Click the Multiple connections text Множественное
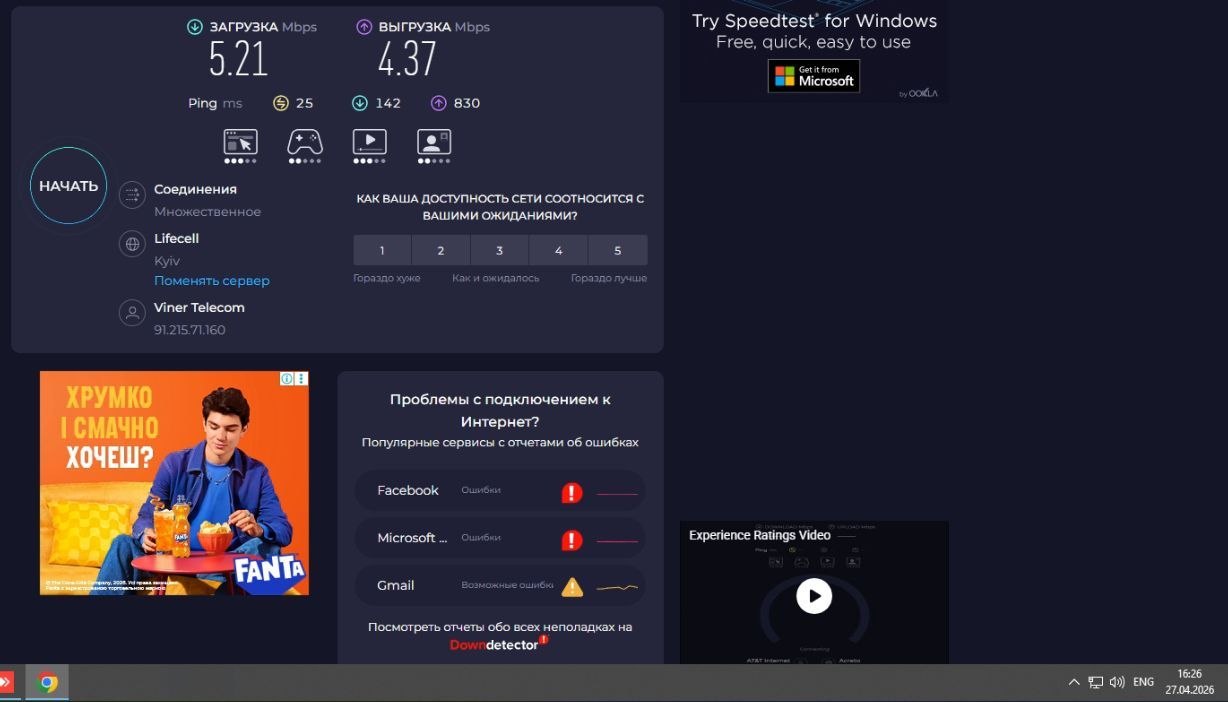This screenshot has height=702, width=1228. tap(207, 212)
